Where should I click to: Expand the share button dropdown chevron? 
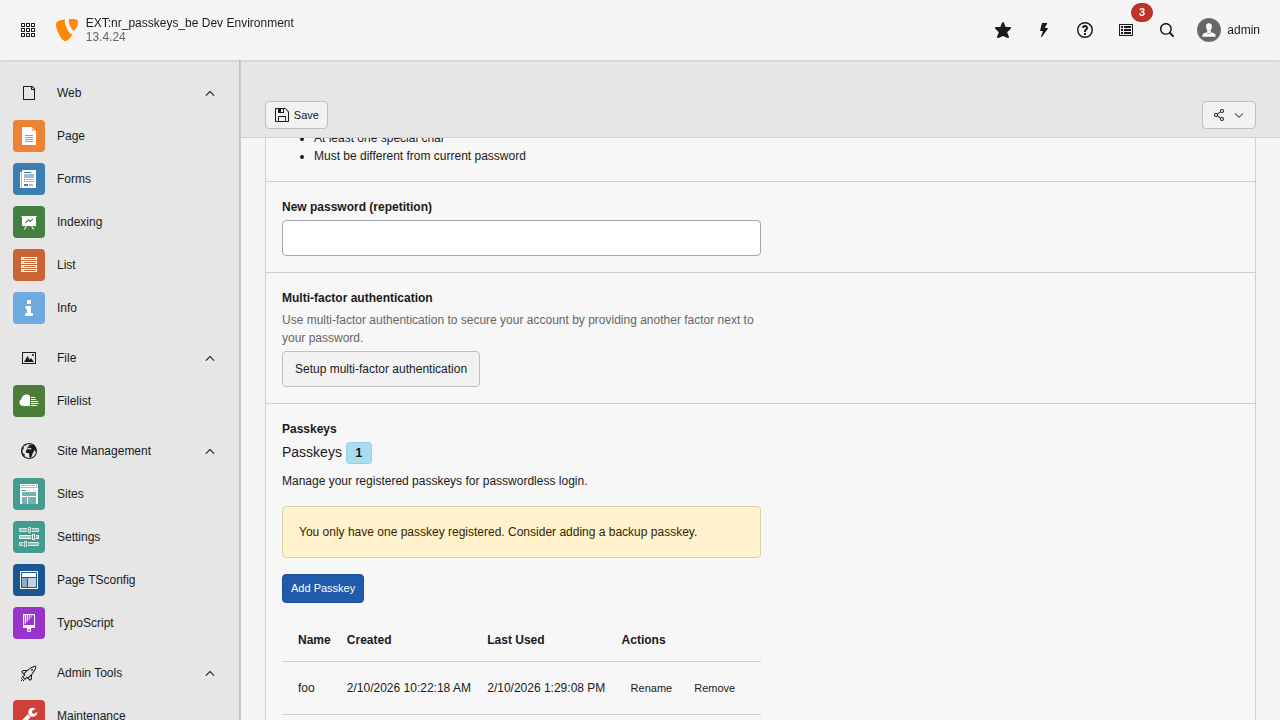tap(1241, 114)
